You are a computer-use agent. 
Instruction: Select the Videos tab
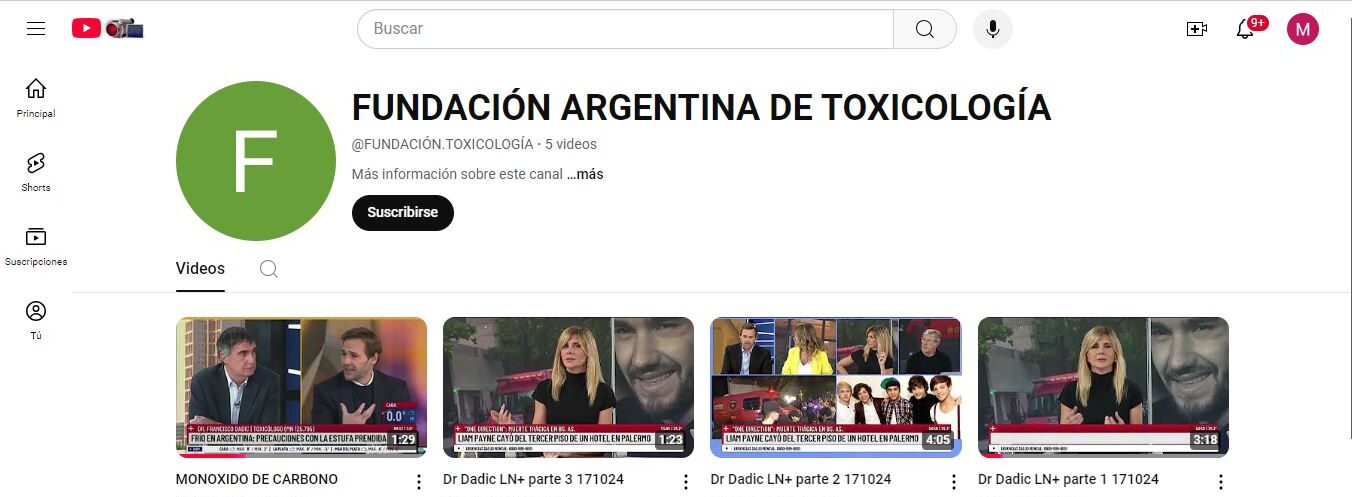pos(200,269)
